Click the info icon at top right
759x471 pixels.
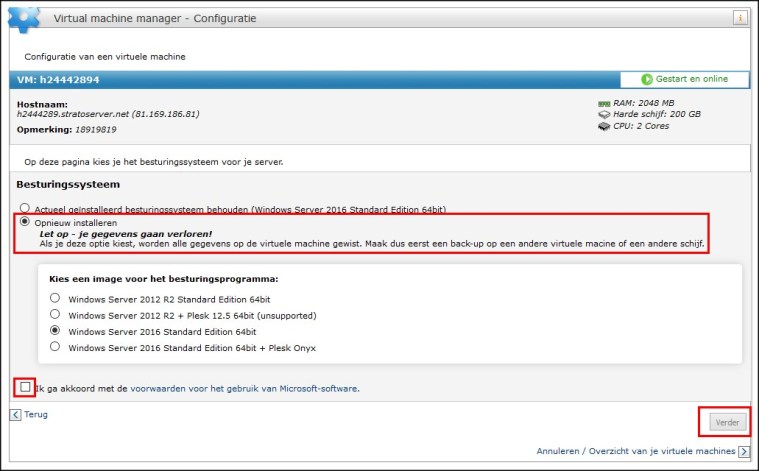tap(740, 17)
